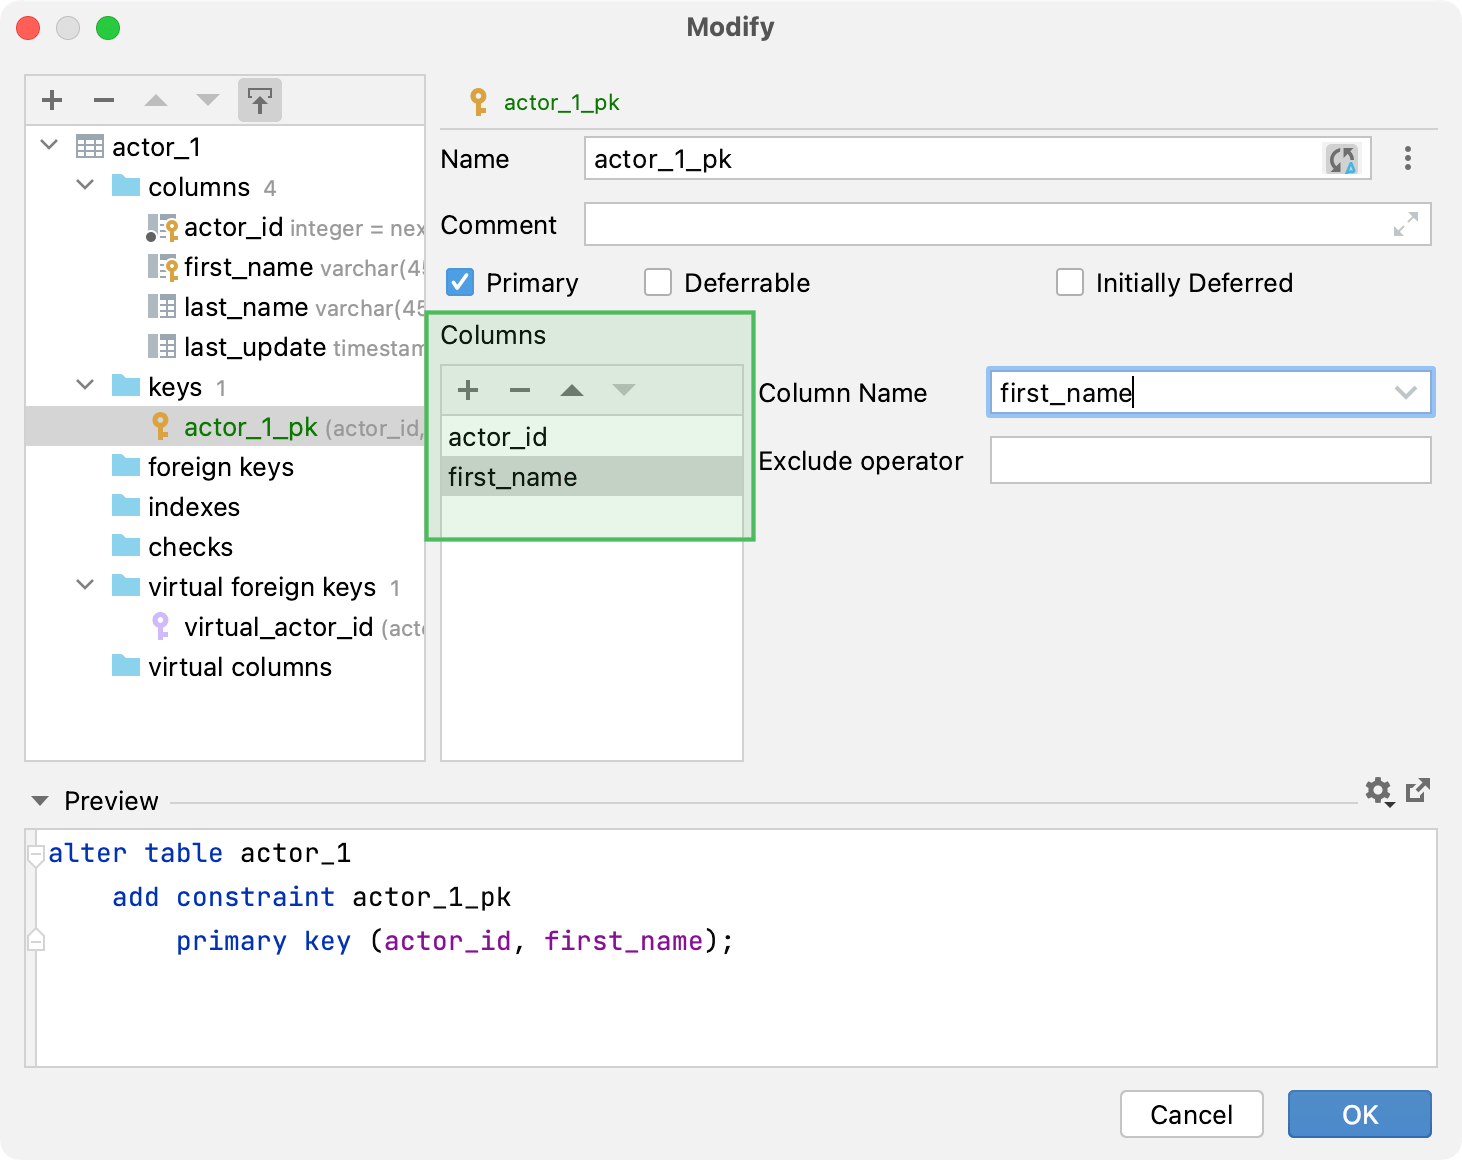Viewport: 1462px width, 1160px height.
Task: Click the move-up arrow in the tree toolbar
Action: tap(156, 99)
